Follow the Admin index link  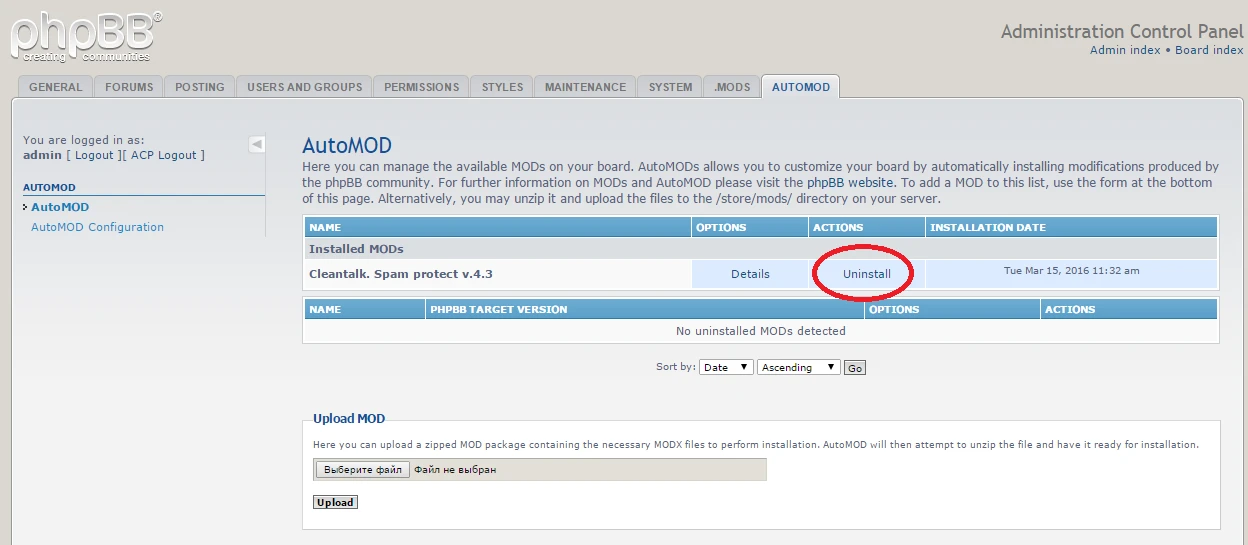[x=1125, y=50]
